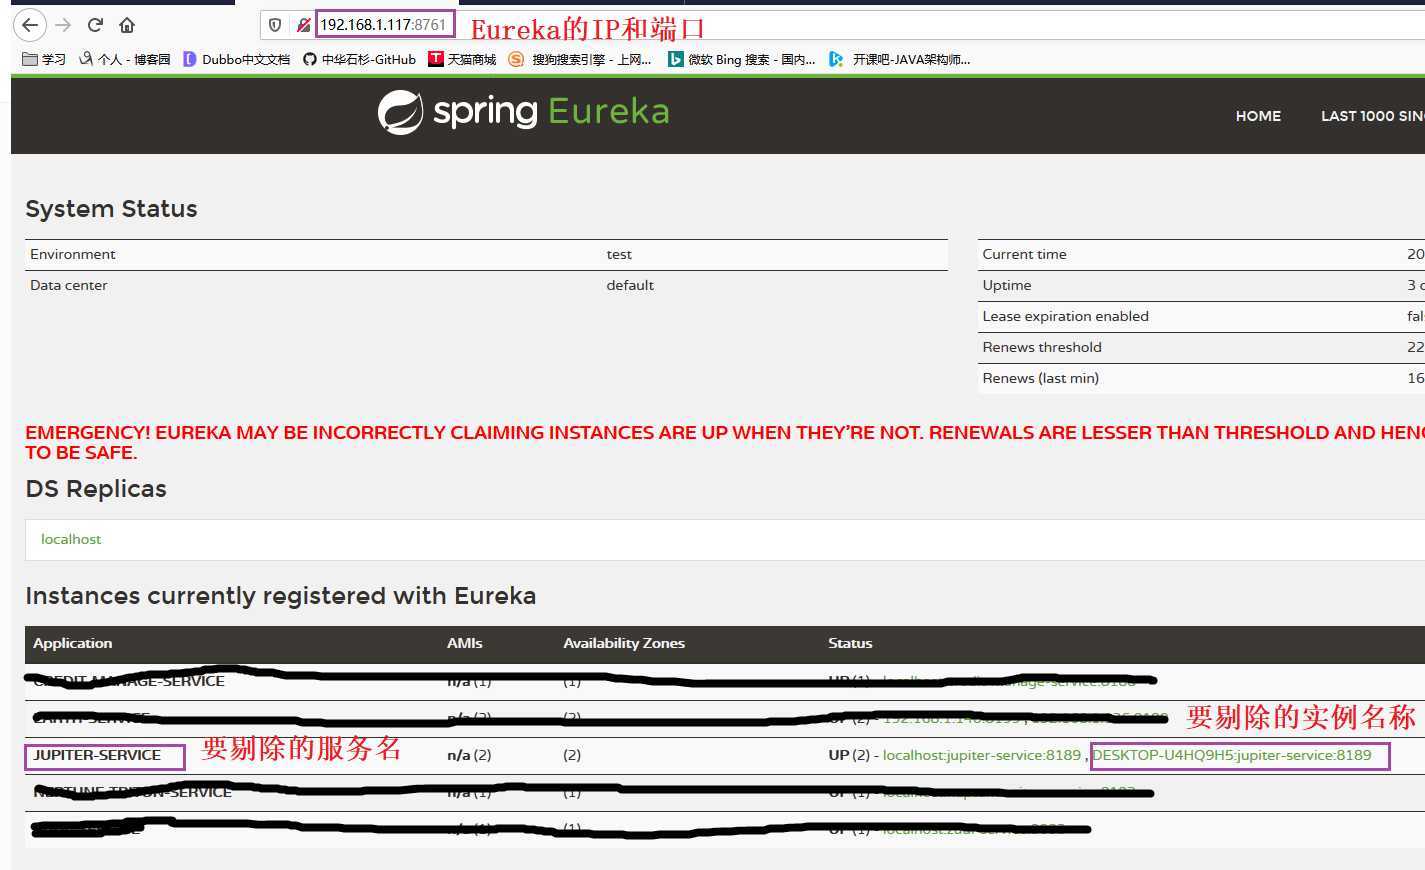Select the Data center label
The image size is (1425, 870).
click(x=69, y=285)
